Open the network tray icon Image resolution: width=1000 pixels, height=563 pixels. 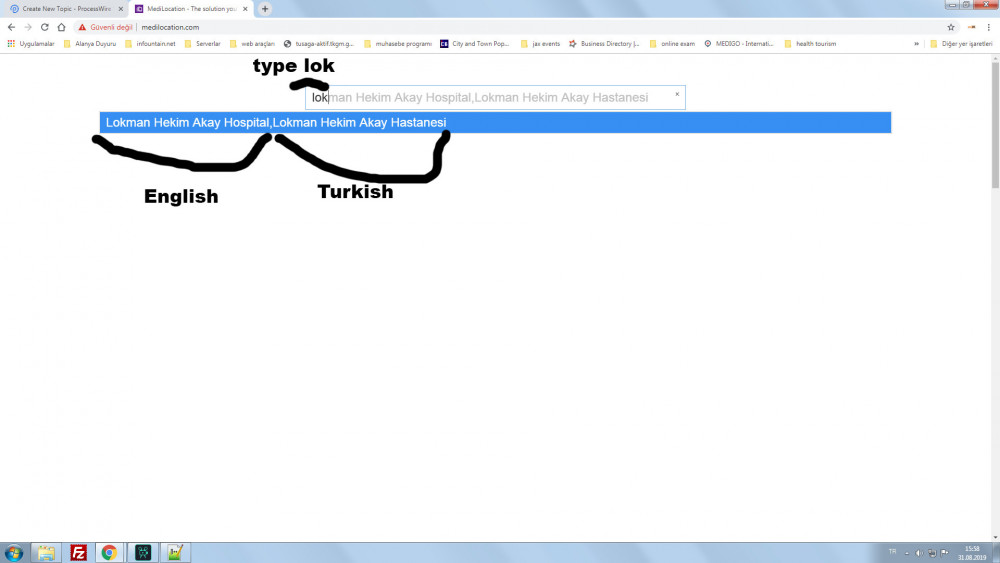click(x=932, y=553)
